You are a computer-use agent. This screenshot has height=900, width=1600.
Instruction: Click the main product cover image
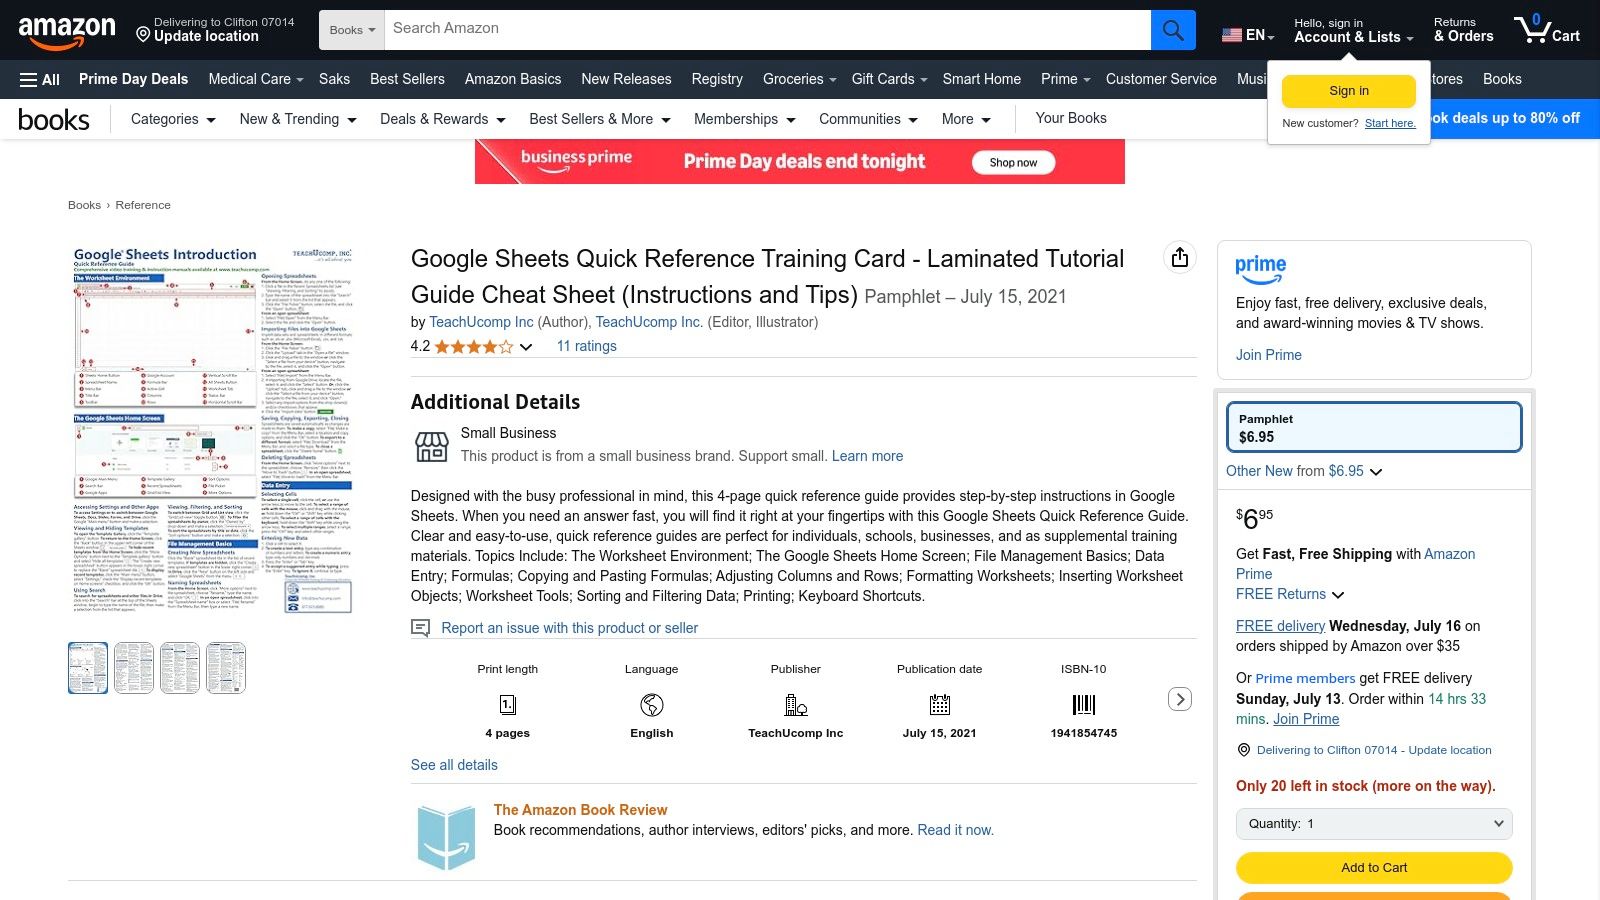pos(213,430)
